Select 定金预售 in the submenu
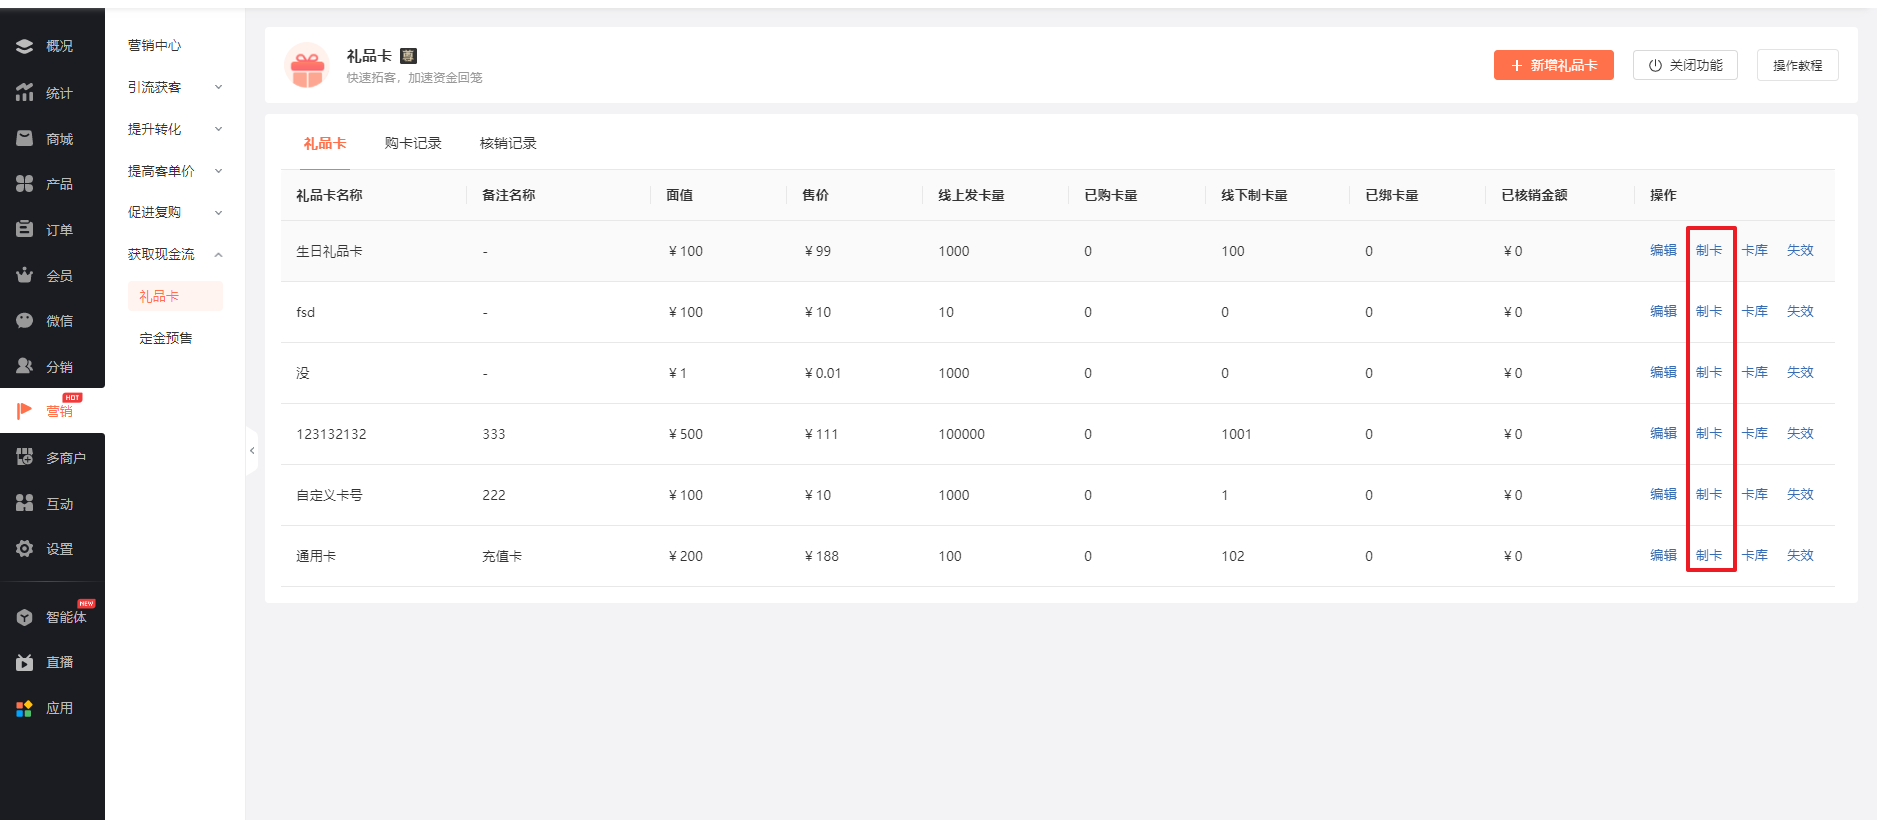 click(166, 338)
